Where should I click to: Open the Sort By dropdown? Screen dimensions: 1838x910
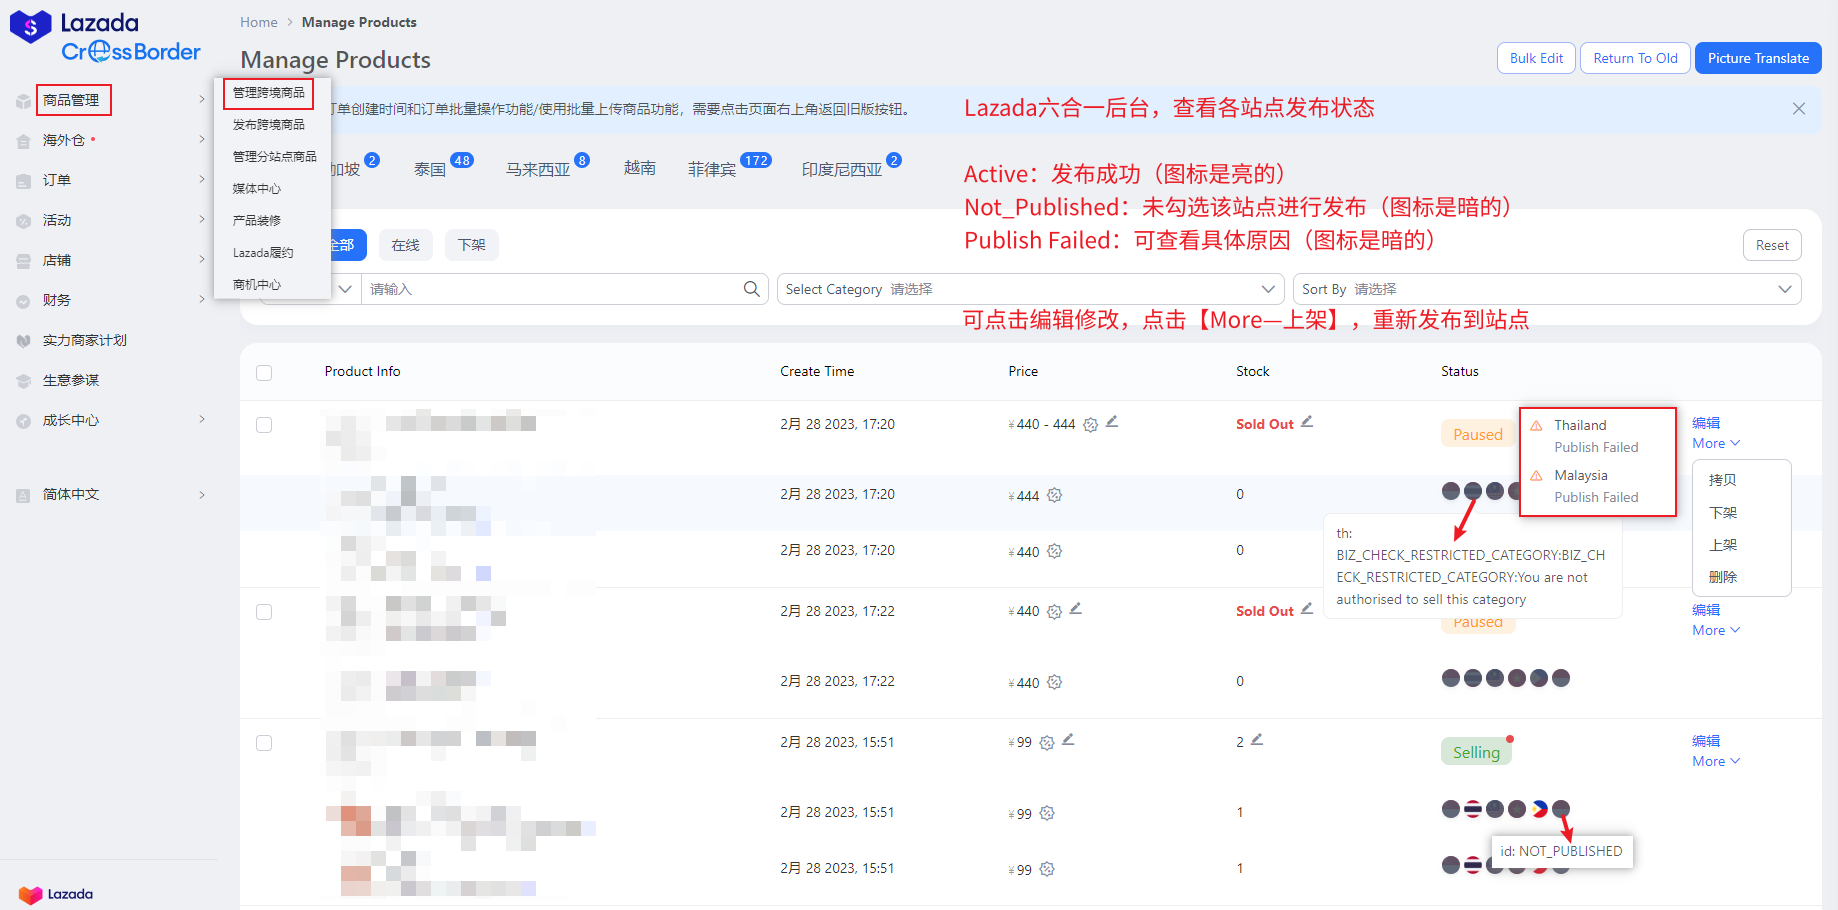click(1547, 289)
